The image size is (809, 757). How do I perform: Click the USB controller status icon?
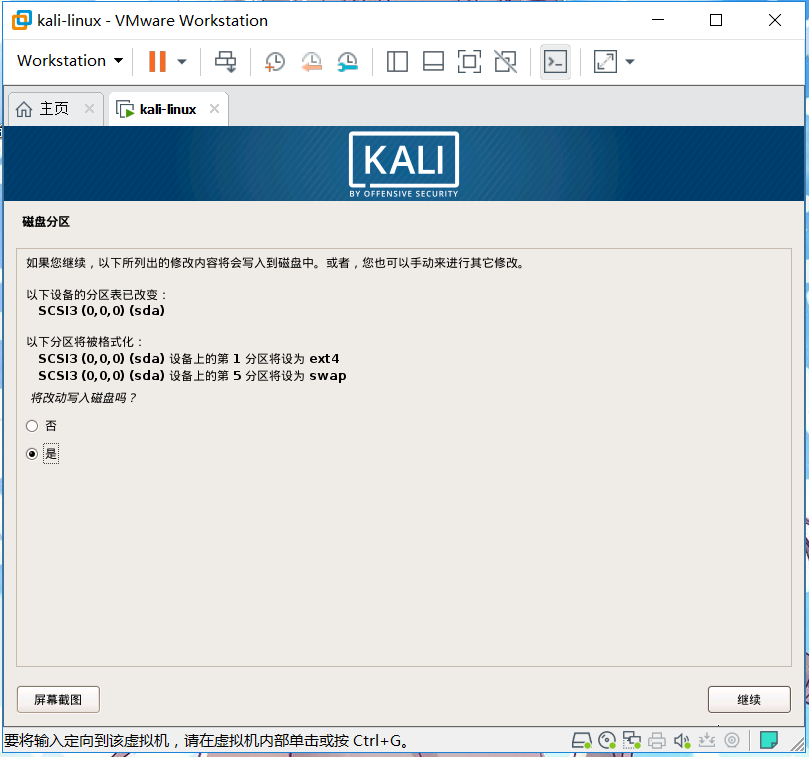(x=707, y=740)
